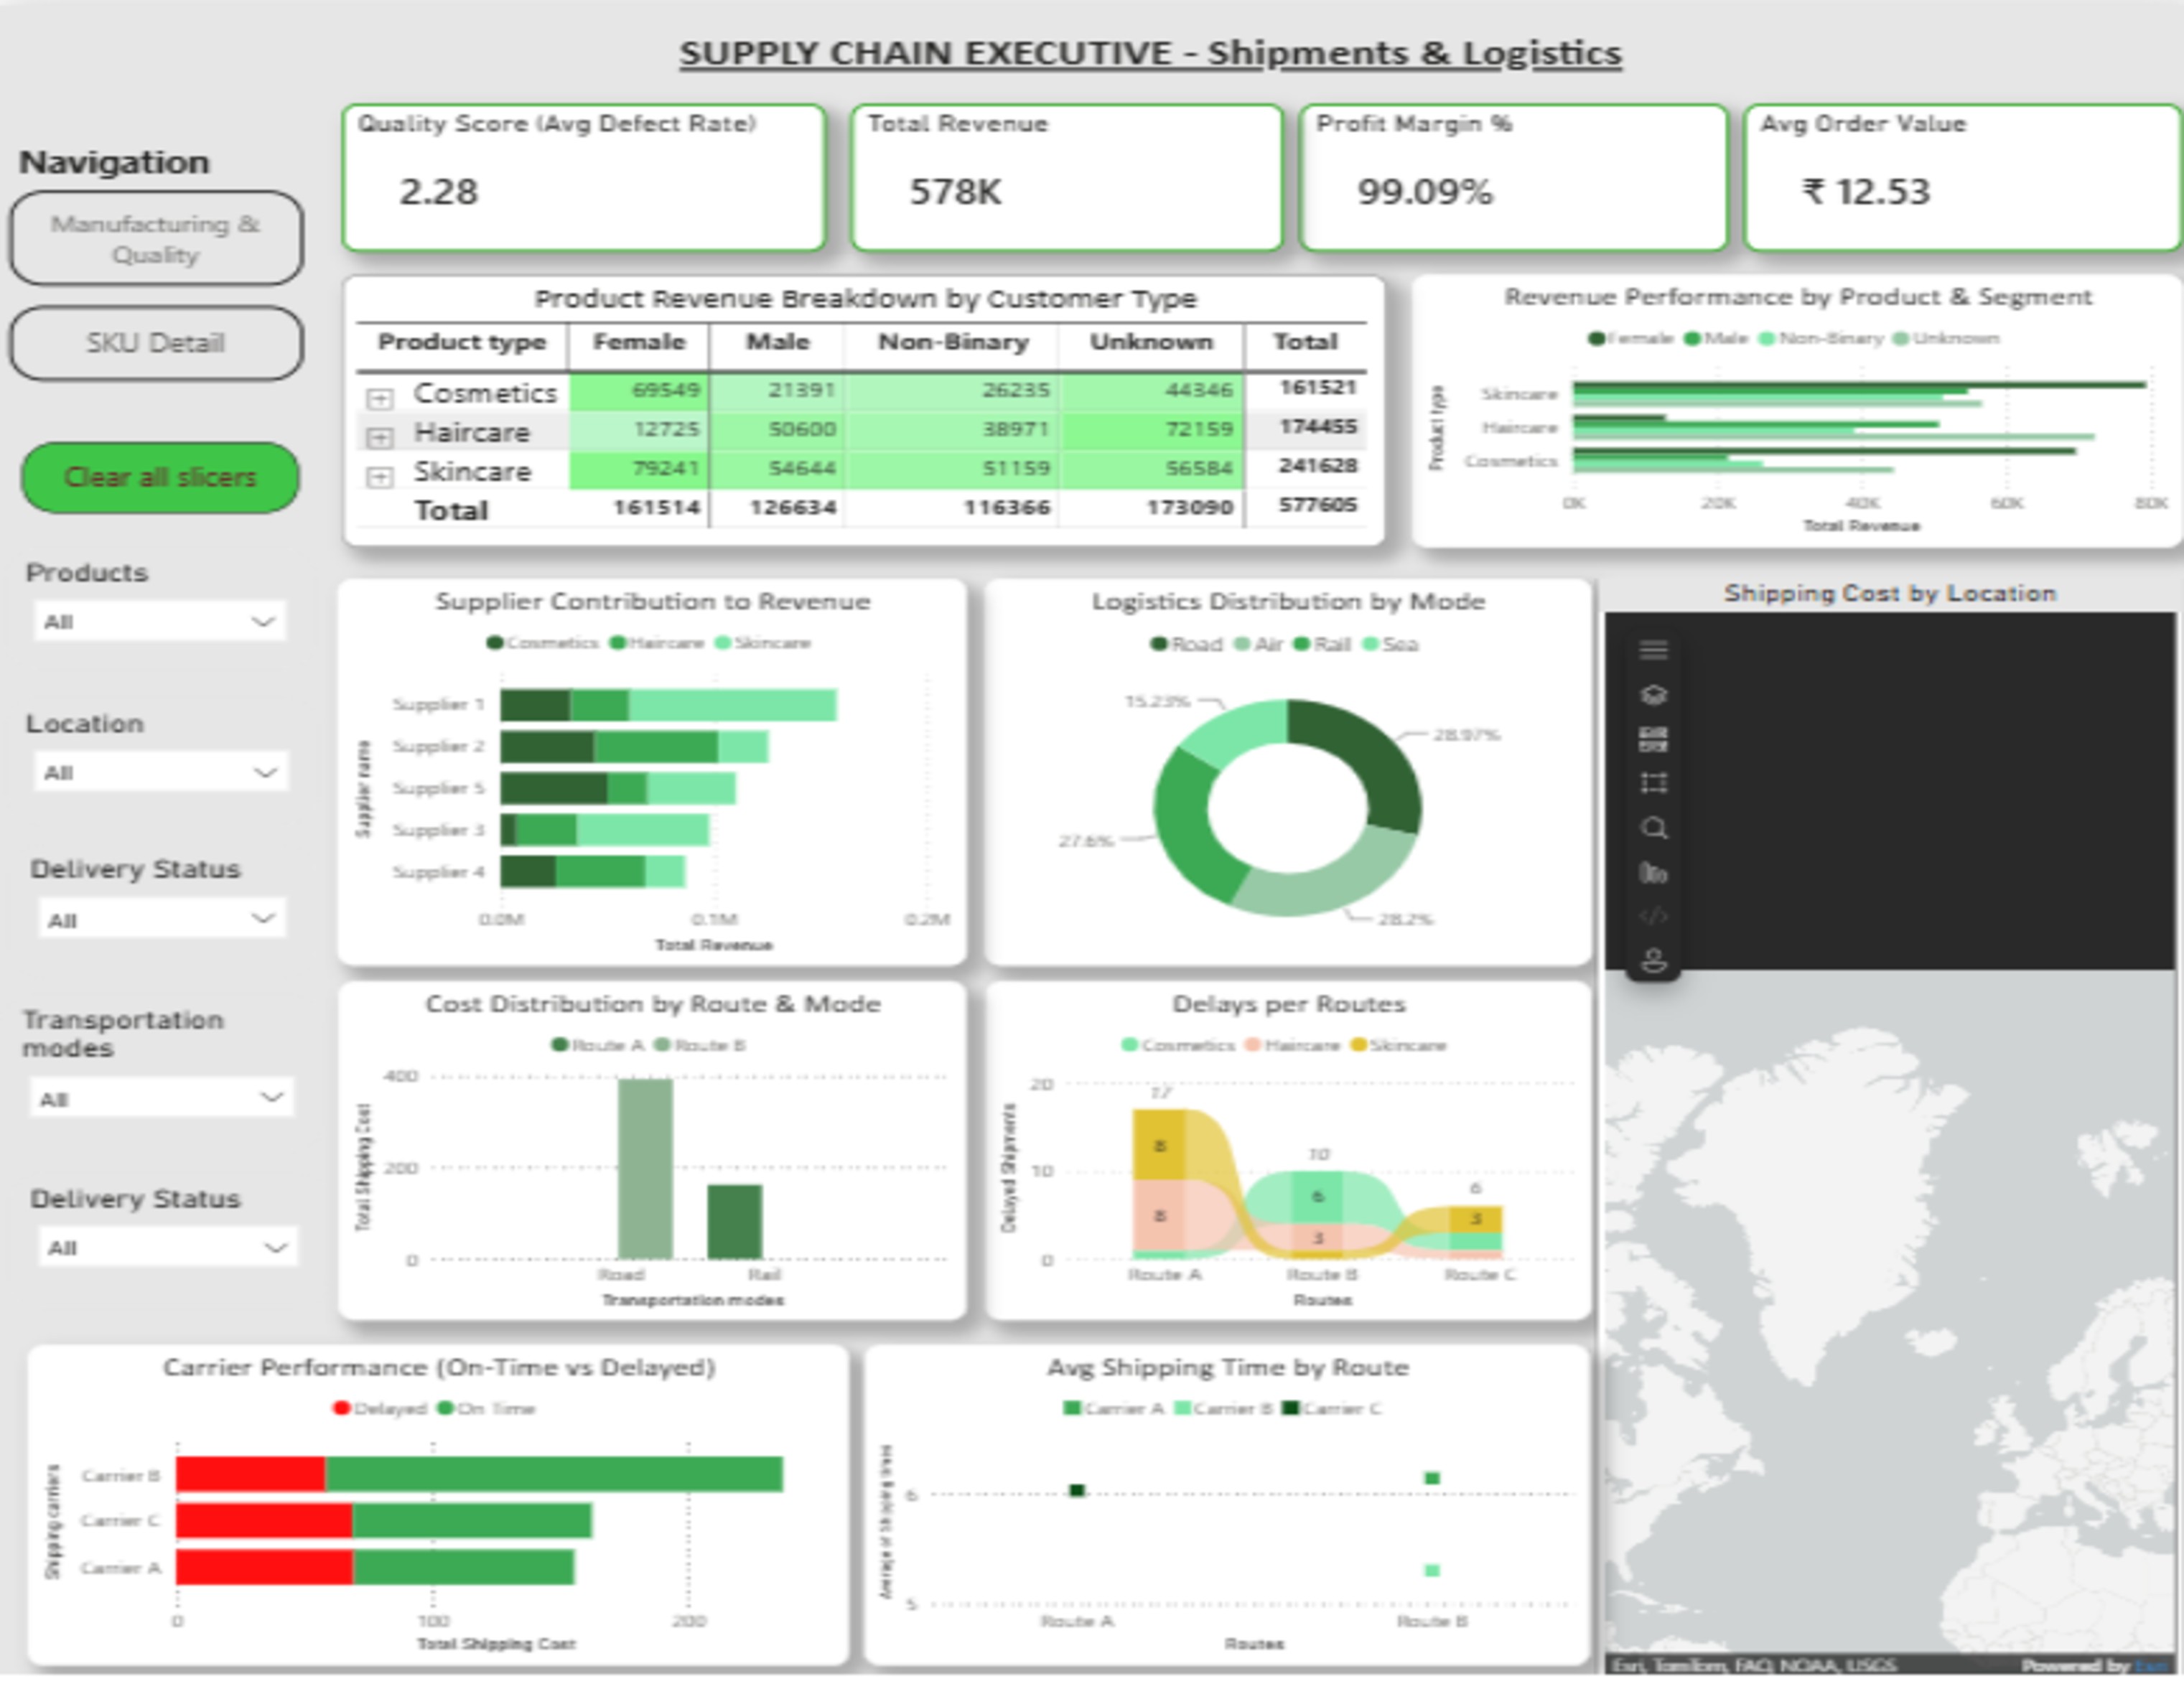Sort matrix by Product type header
Image resolution: width=2184 pixels, height=1694 pixels.
(462, 342)
